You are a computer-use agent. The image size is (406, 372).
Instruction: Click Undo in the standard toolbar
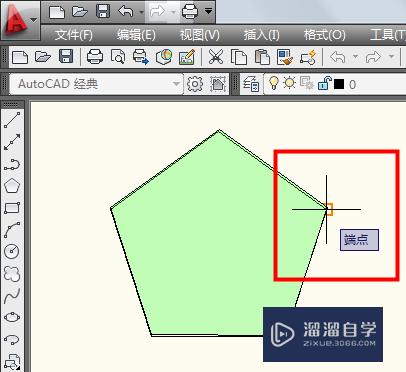tap(337, 57)
